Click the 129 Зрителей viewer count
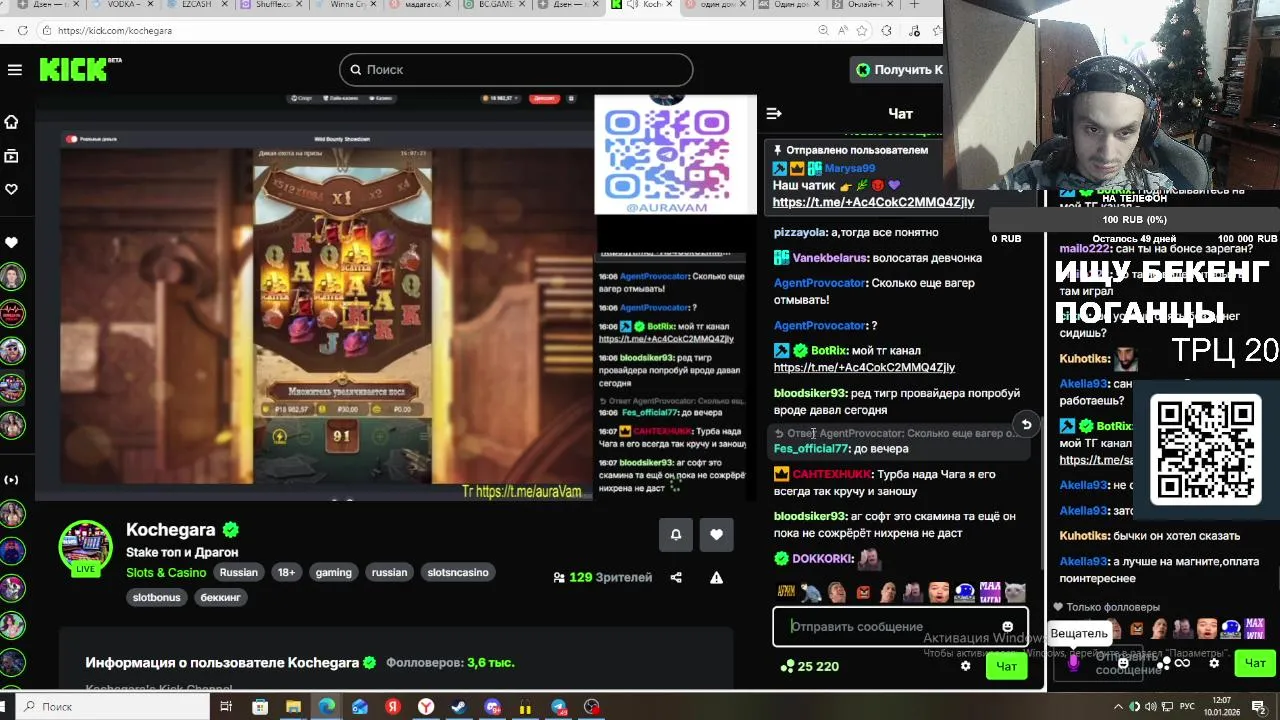The width and height of the screenshot is (1280, 720). click(603, 577)
